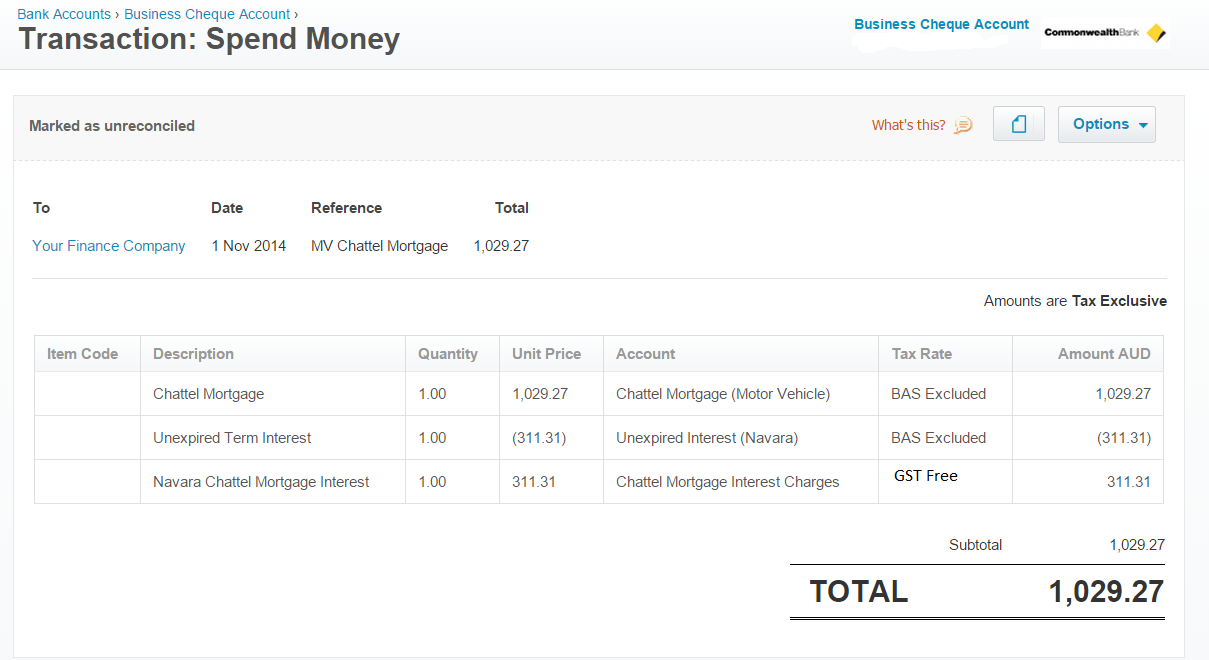Viewport: 1209px width, 660px height.
Task: Click the Item Code column header
Action: [82, 354]
